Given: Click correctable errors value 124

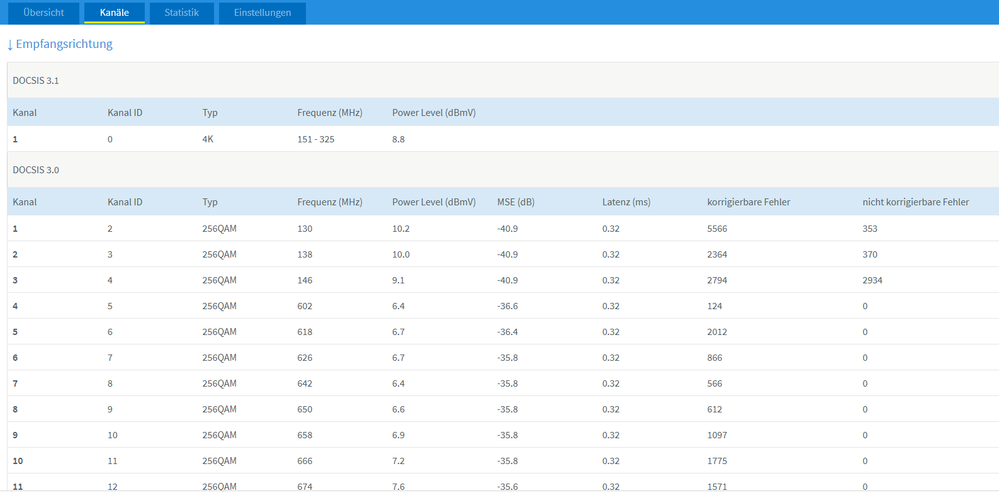Looking at the screenshot, I should [x=714, y=306].
